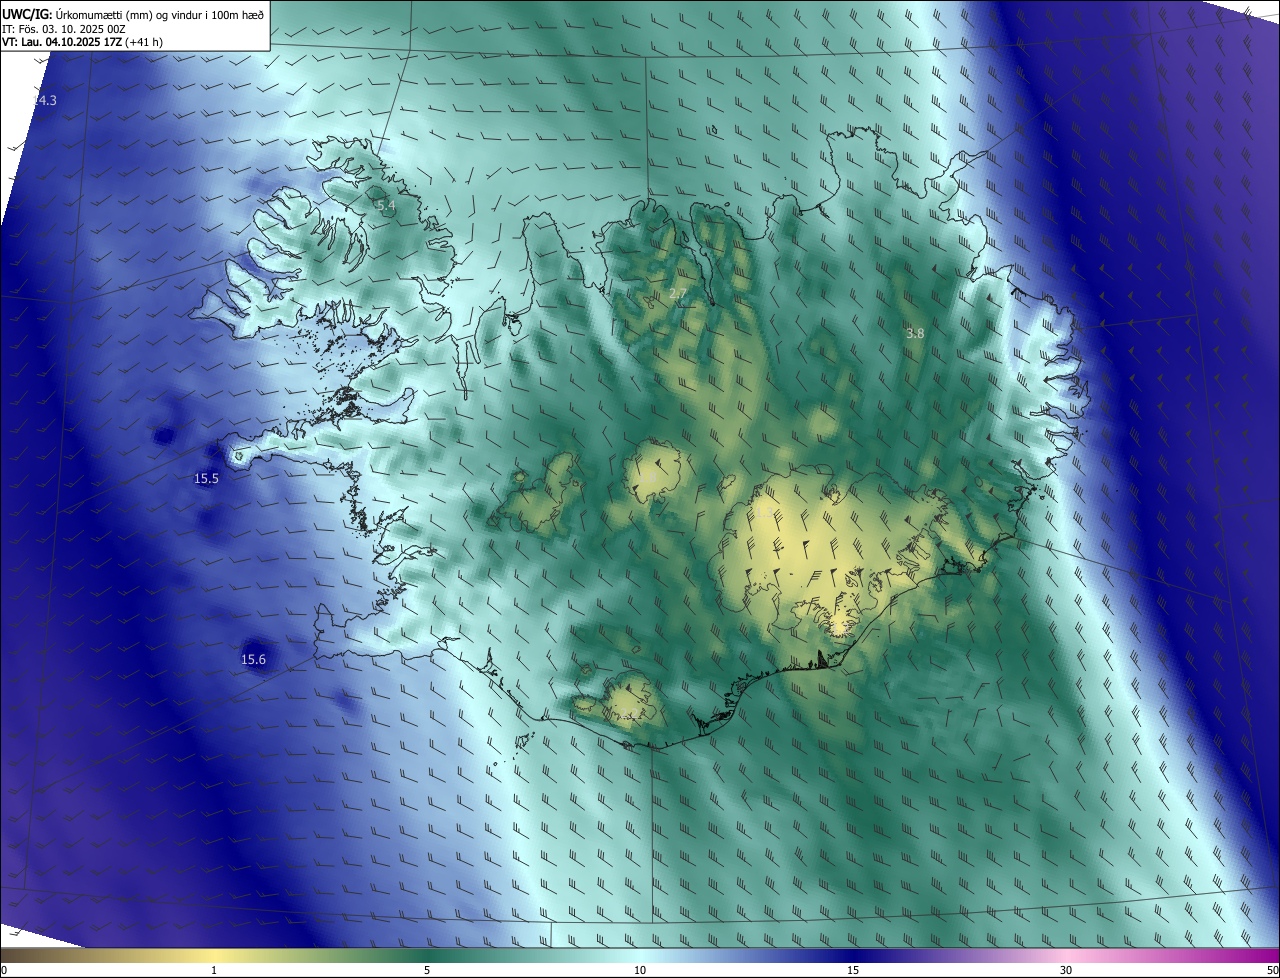Viewport: 1280px width, 978px height.
Task: Click the legend tick label 50
Action: pyautogui.click(x=1272, y=971)
